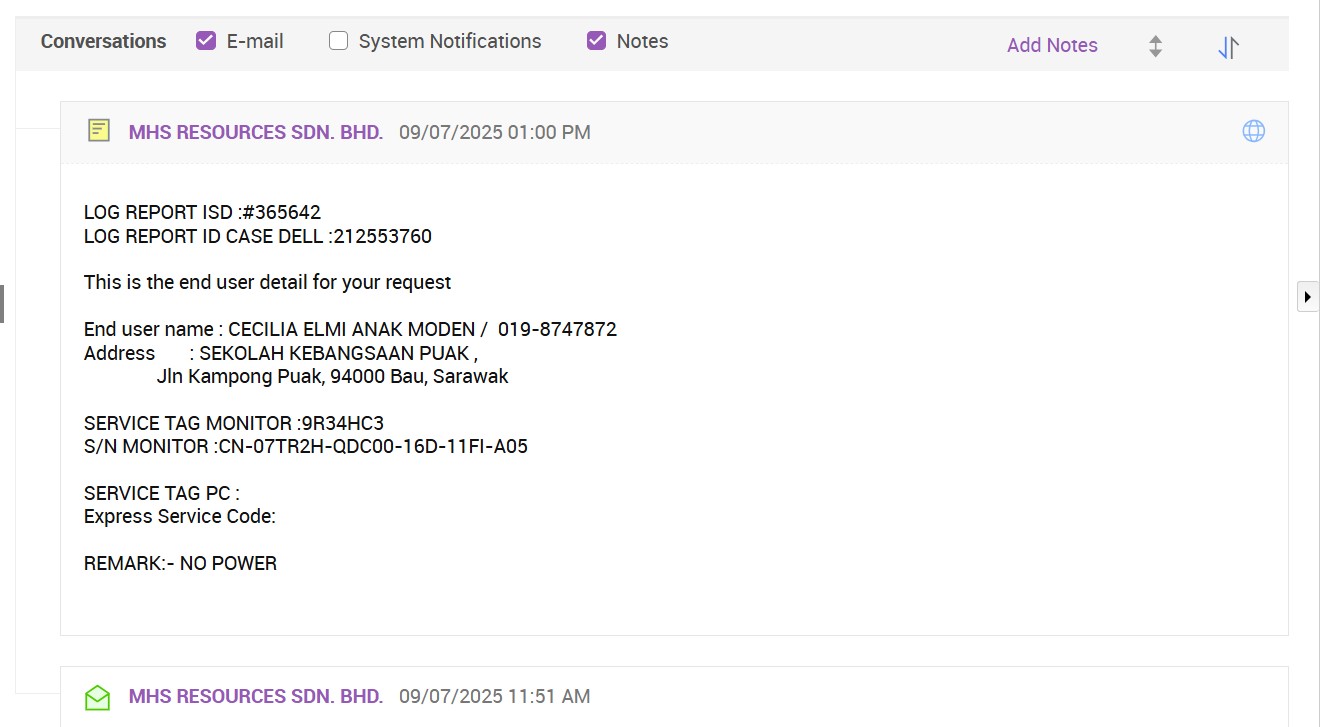This screenshot has height=727, width=1324.
Task: Click the blue globe icon on the note
Action: [1253, 131]
